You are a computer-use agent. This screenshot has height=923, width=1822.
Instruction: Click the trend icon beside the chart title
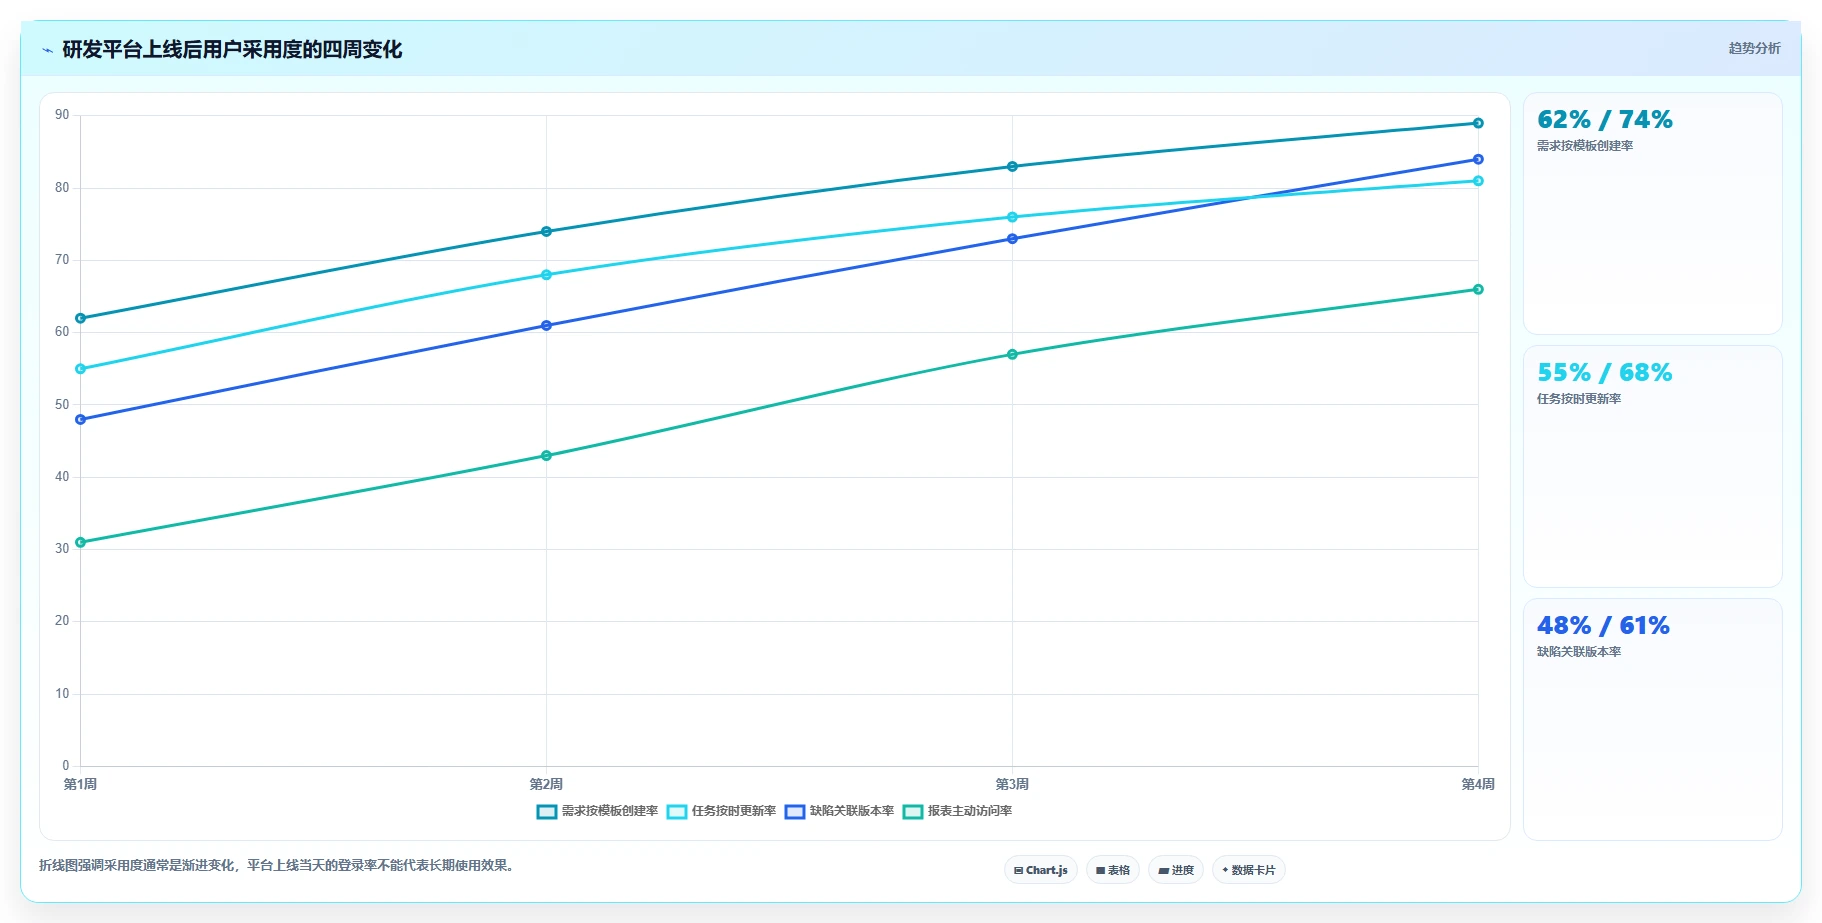pos(47,50)
